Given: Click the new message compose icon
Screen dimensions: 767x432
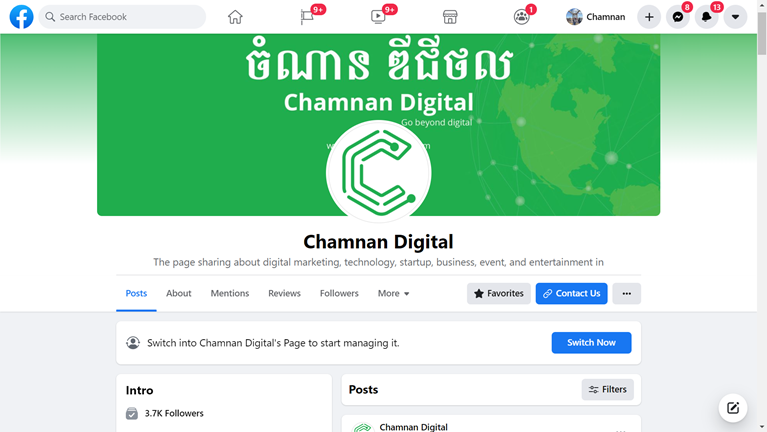Looking at the screenshot, I should point(733,408).
